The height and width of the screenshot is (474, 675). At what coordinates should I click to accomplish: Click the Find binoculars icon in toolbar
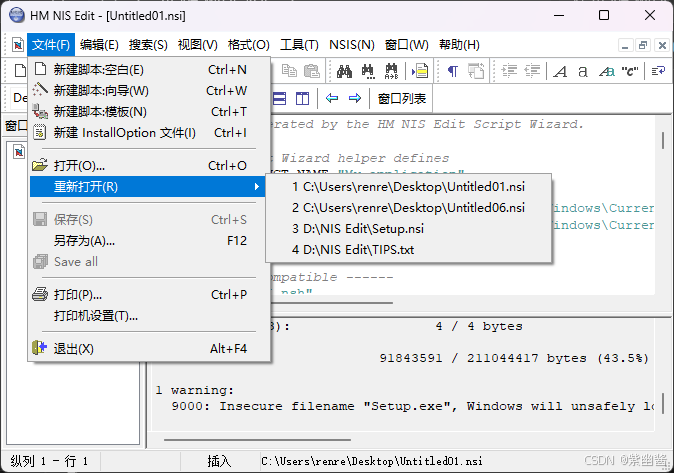pos(344,71)
